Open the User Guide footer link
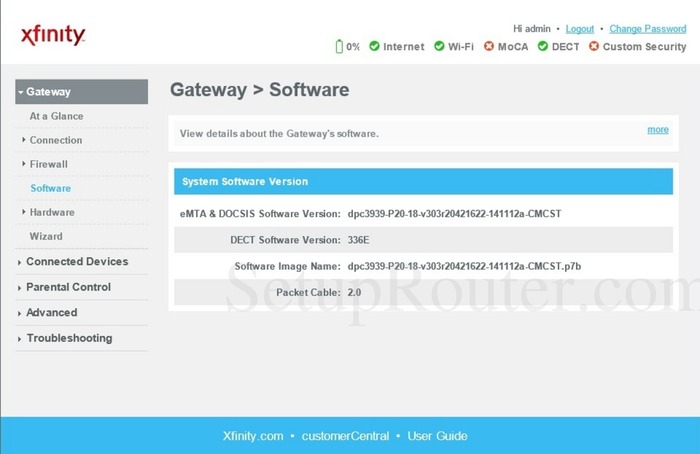The width and height of the screenshot is (700, 454). [x=437, y=436]
